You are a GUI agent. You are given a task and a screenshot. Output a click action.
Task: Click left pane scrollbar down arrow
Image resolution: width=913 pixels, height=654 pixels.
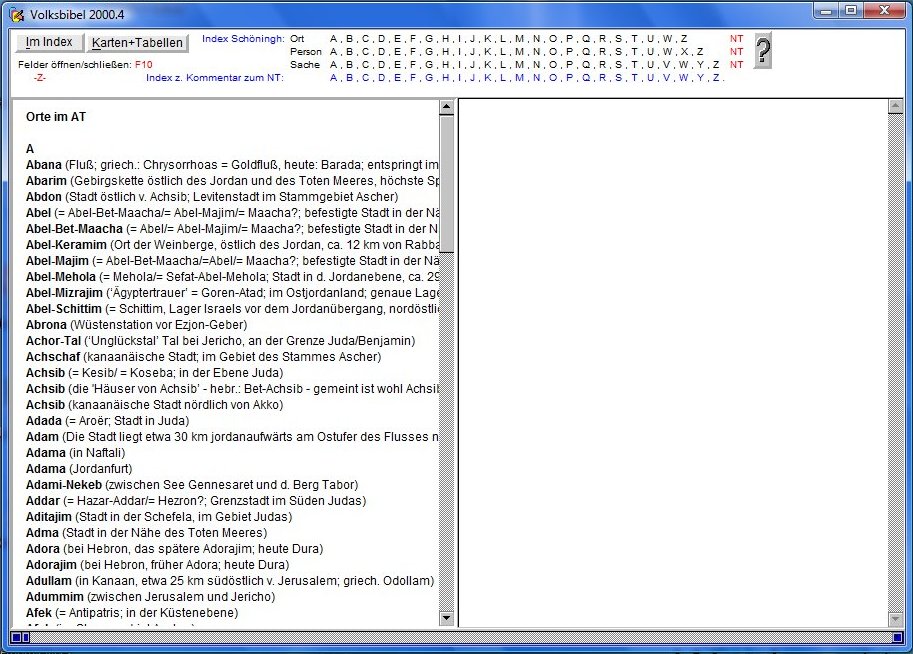pos(447,618)
